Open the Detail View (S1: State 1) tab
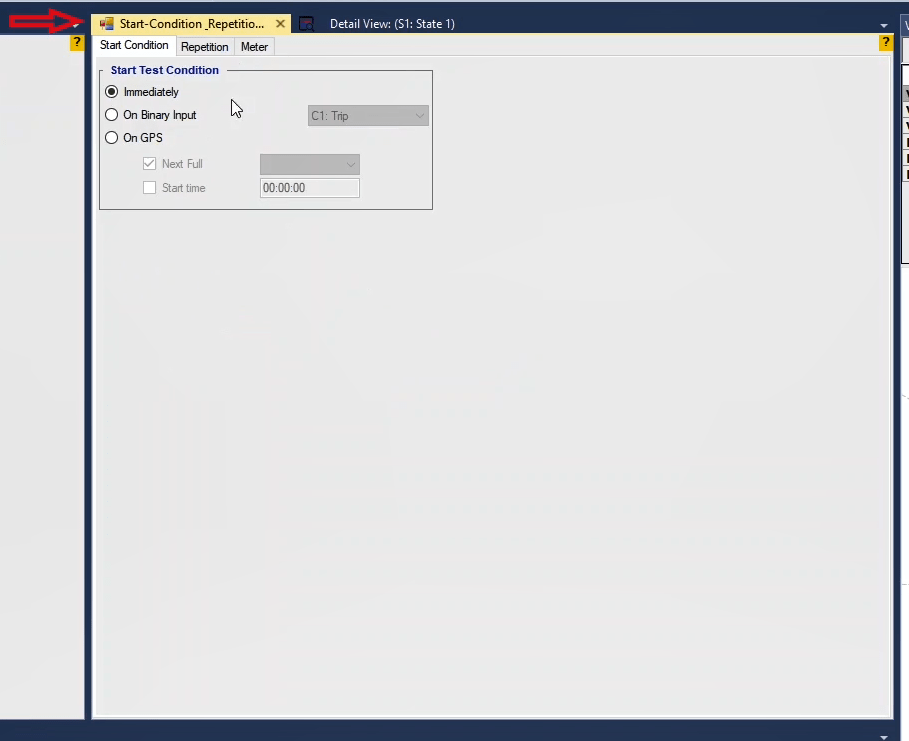Image resolution: width=909 pixels, height=741 pixels. [x=391, y=24]
